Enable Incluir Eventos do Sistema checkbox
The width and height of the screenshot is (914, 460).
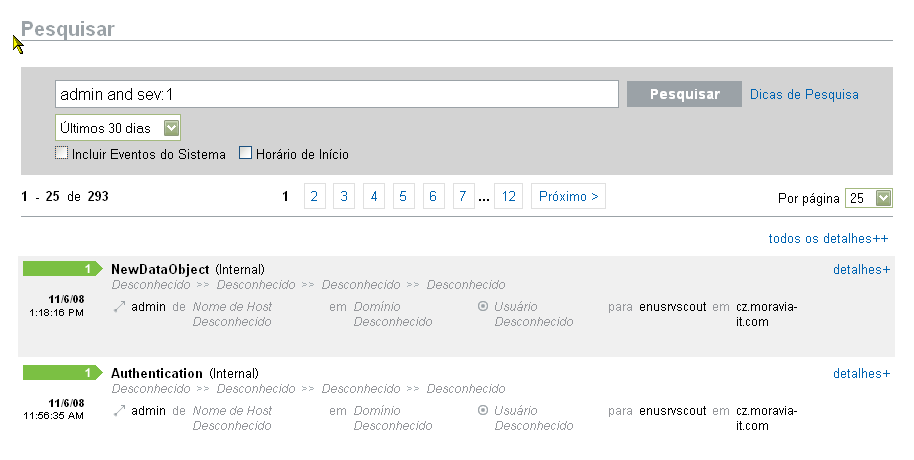[61, 153]
